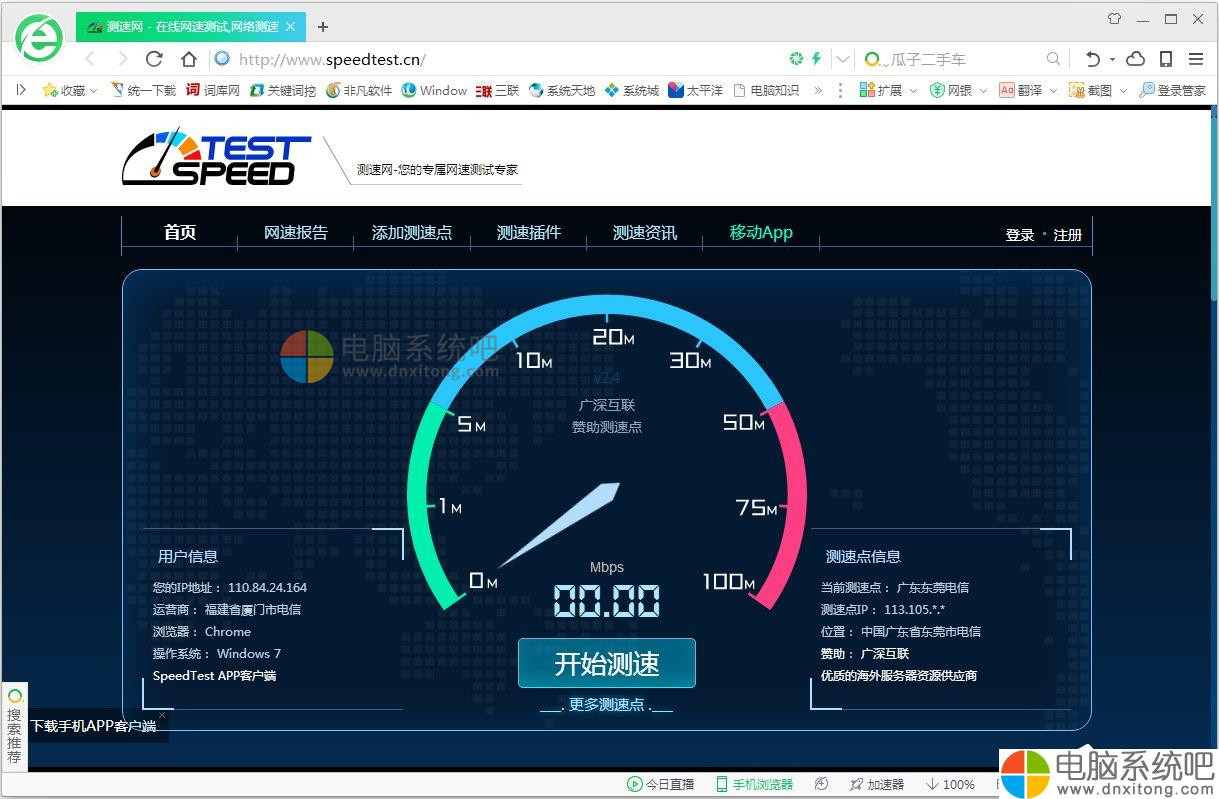The width and height of the screenshot is (1219, 799).
Task: Open the 系统城 bookmark
Action: pyautogui.click(x=632, y=90)
